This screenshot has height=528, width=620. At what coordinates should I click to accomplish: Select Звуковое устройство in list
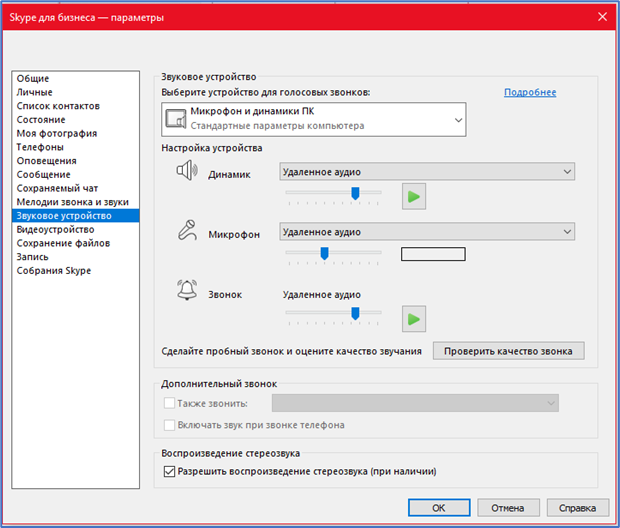point(76,216)
